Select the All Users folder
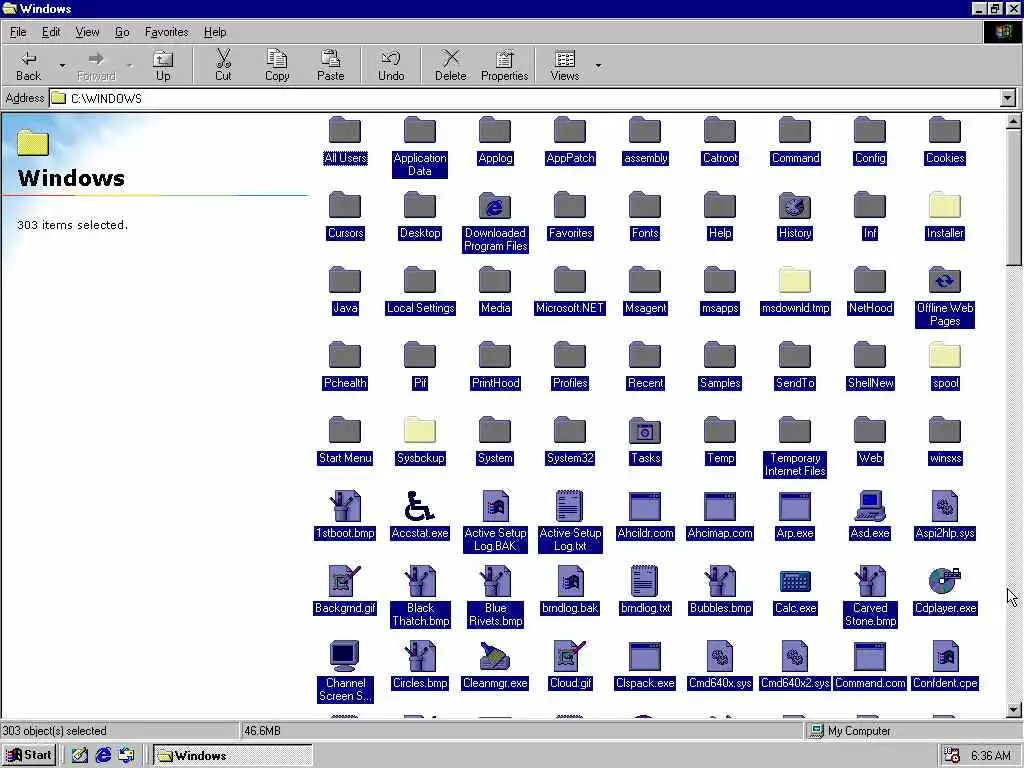This screenshot has width=1024, height=768. pos(345,141)
